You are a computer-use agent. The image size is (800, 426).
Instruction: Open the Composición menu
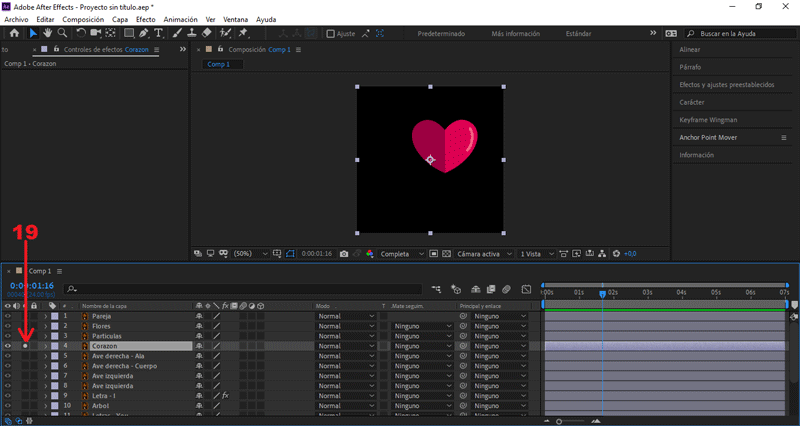click(x=82, y=19)
